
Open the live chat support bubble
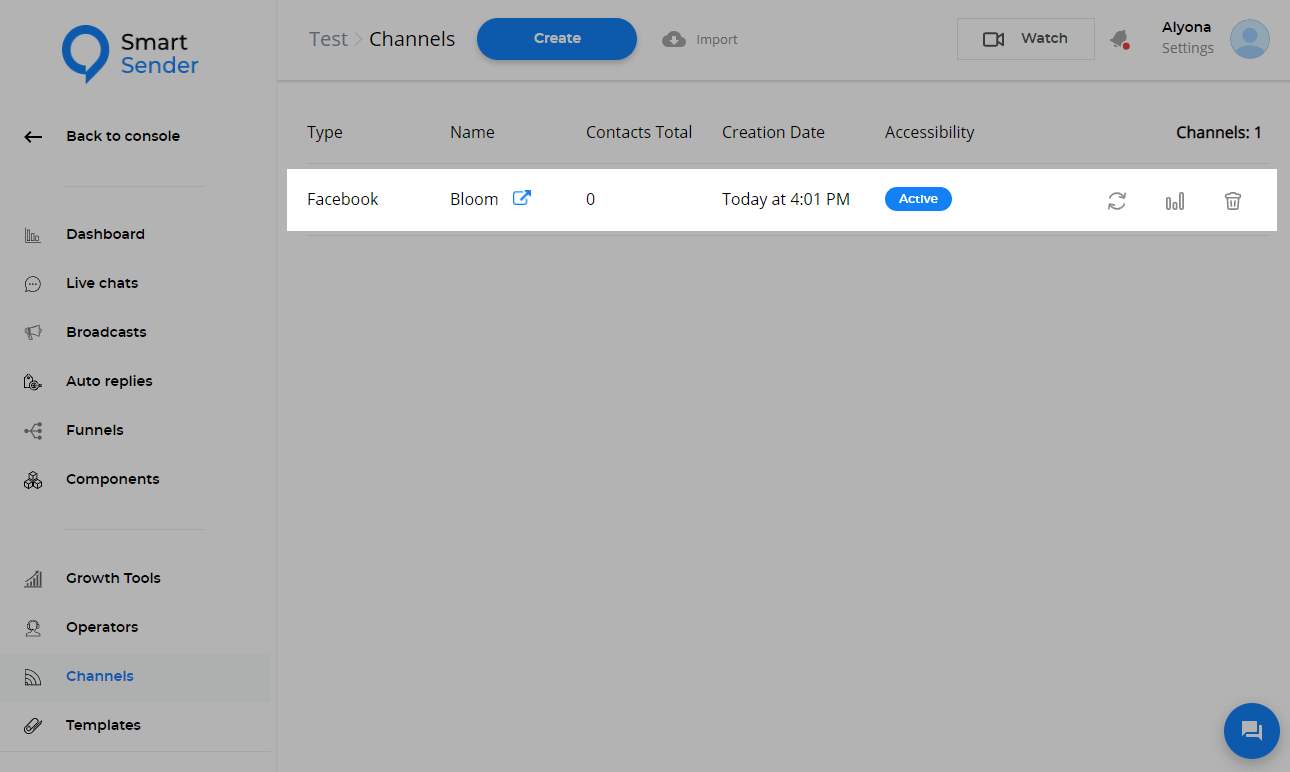tap(1251, 731)
